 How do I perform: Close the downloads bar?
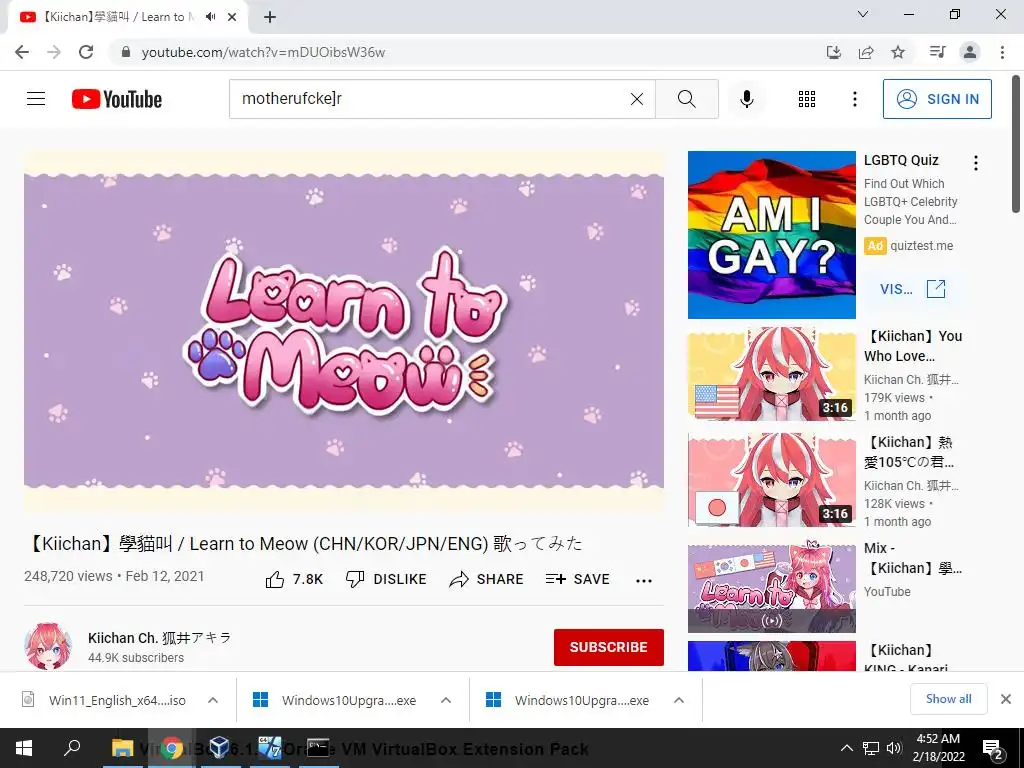(x=1006, y=699)
